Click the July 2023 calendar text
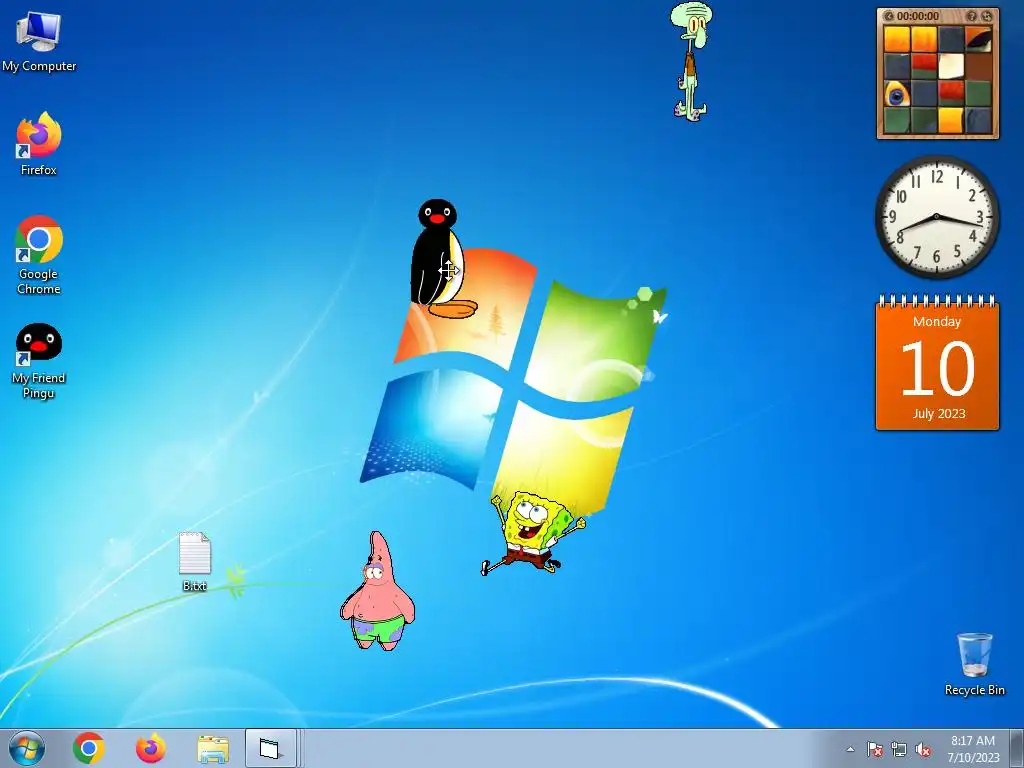This screenshot has width=1024, height=768. click(938, 413)
